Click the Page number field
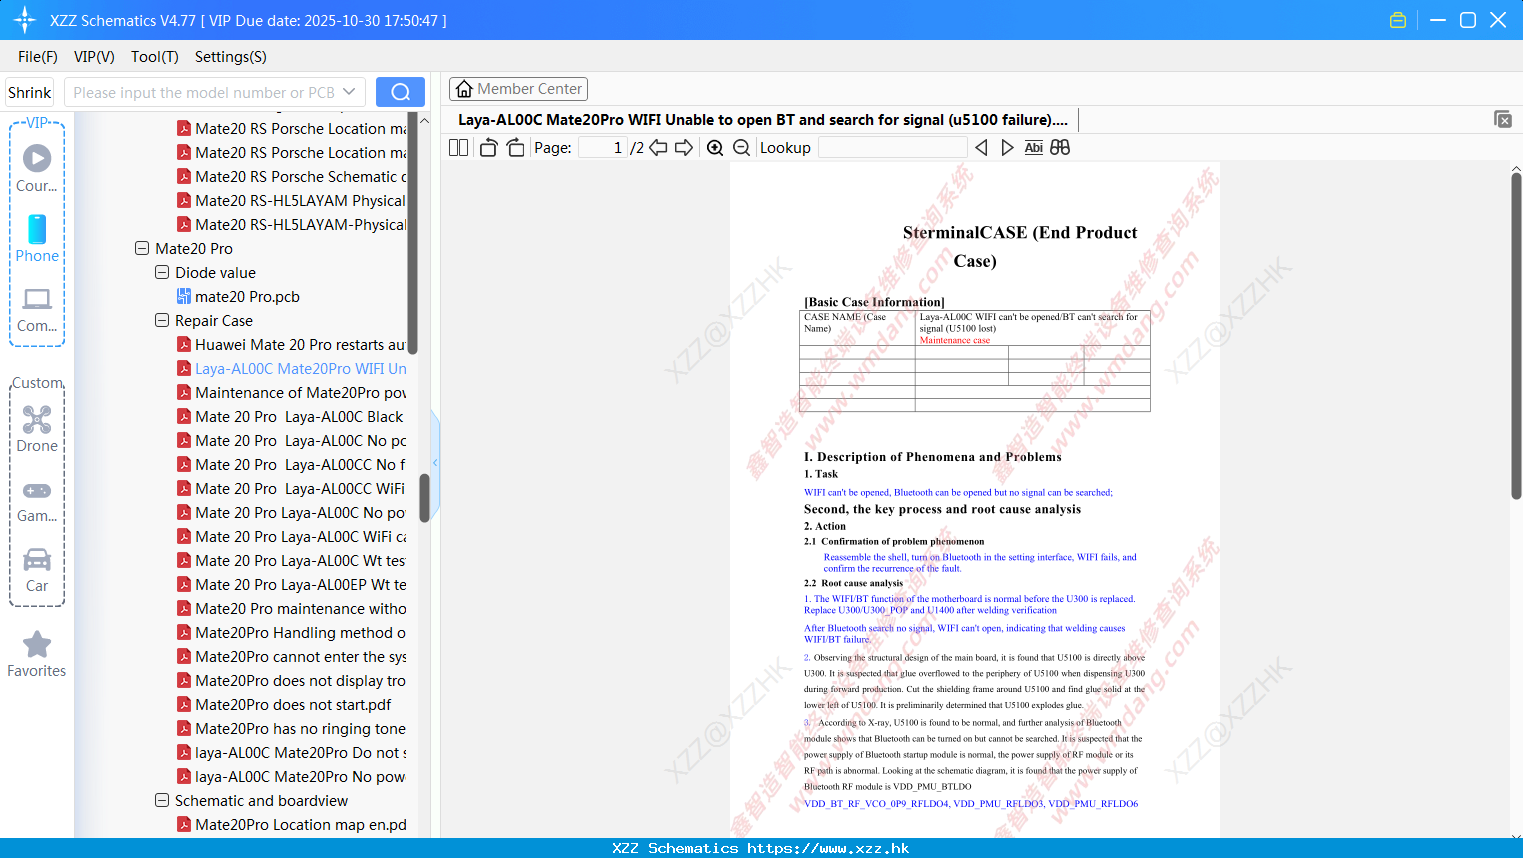1523x858 pixels. pos(603,147)
